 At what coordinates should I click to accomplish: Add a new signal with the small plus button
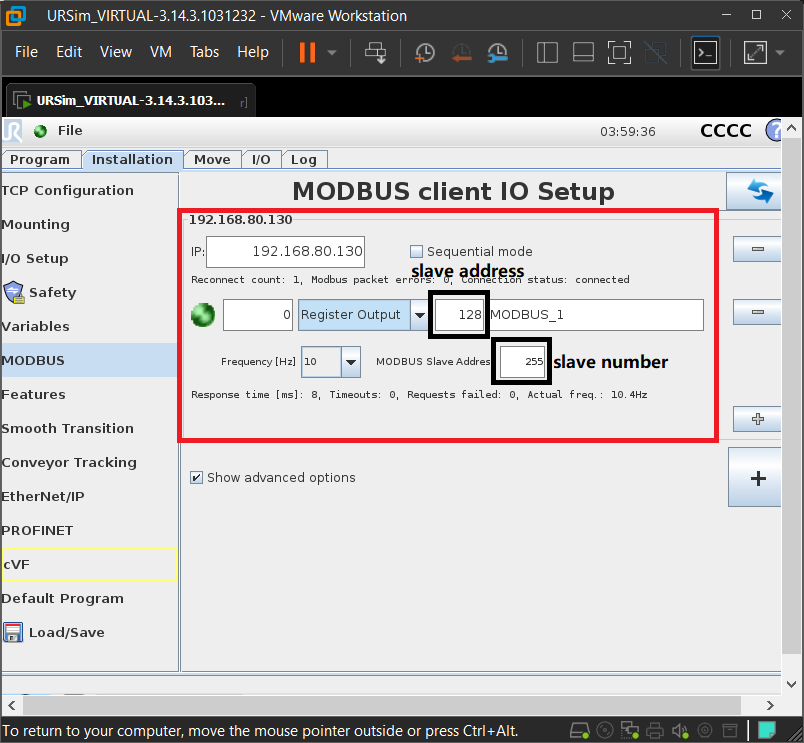[x=757, y=419]
